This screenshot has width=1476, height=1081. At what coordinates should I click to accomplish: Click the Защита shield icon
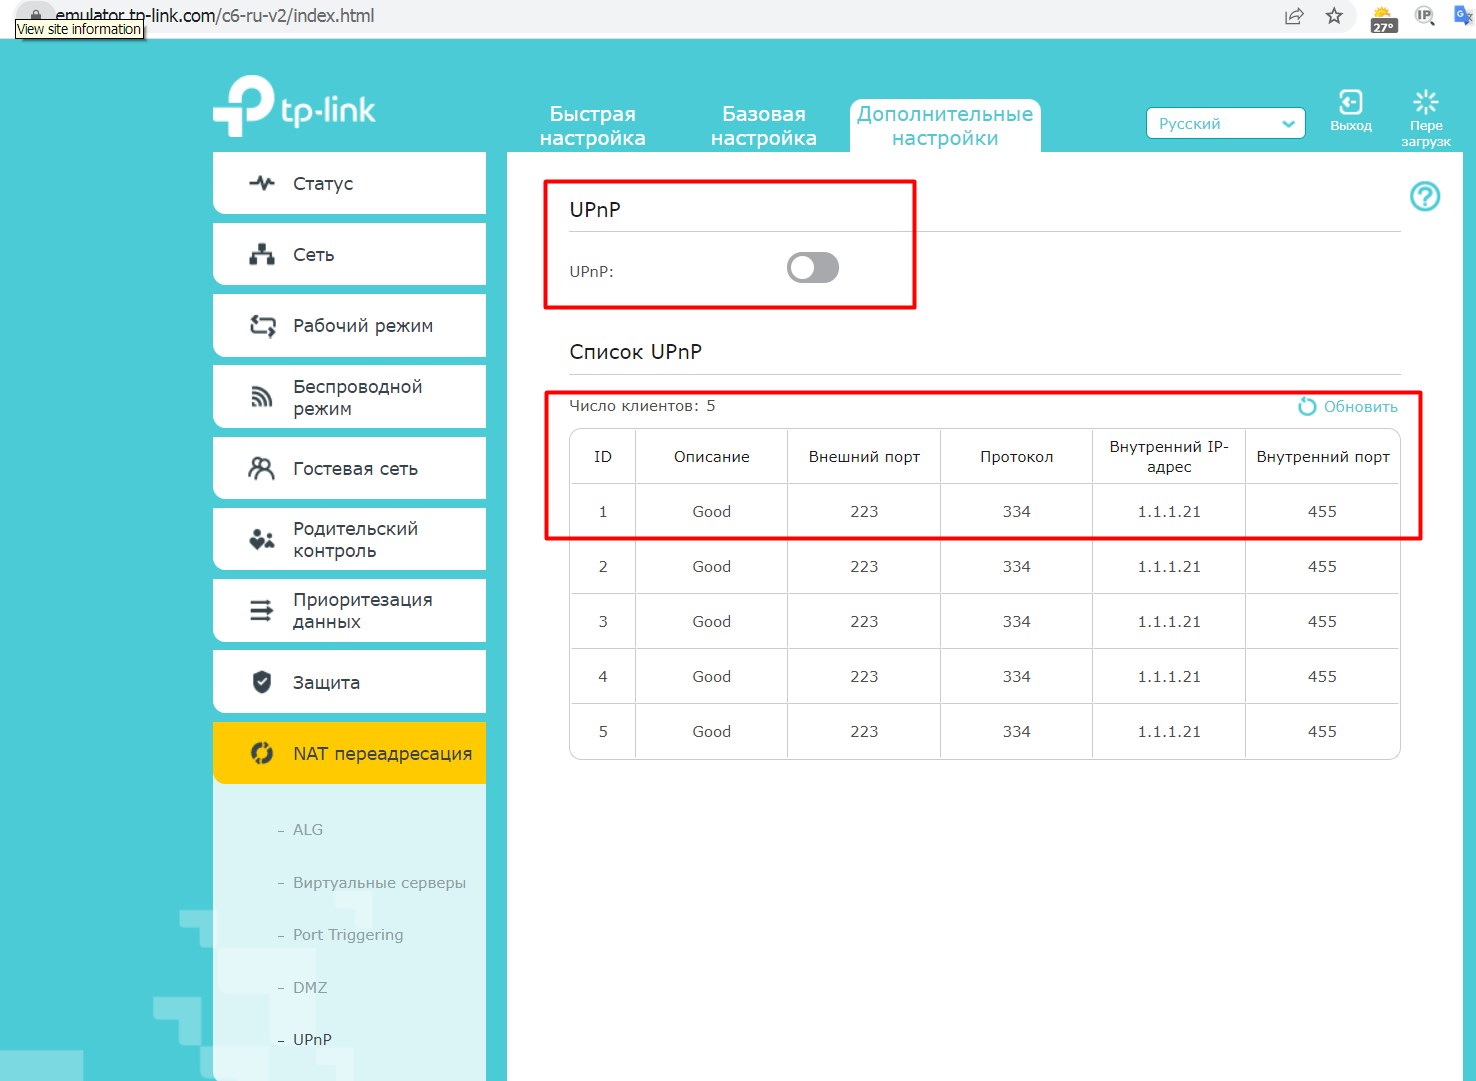pos(262,682)
